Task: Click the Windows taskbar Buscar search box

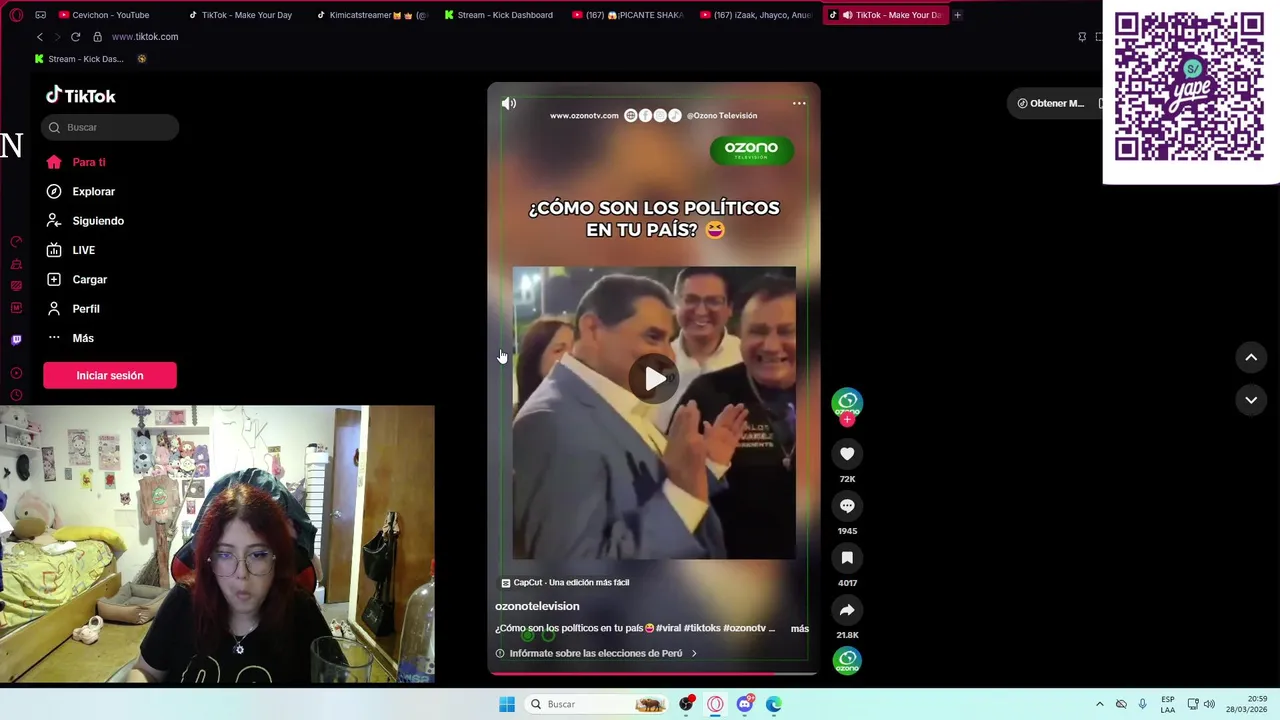Action: tap(597, 704)
